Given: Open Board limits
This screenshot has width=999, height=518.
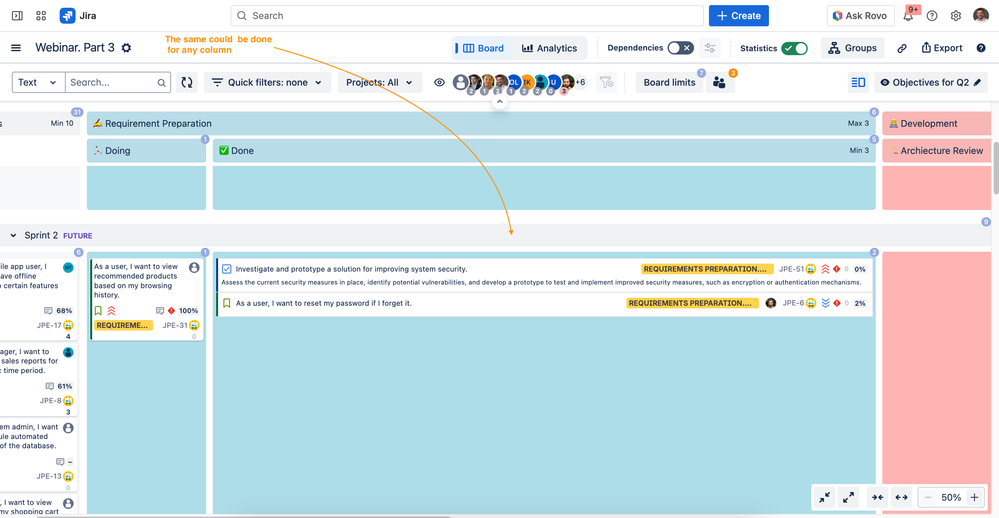Looking at the screenshot, I should (670, 82).
